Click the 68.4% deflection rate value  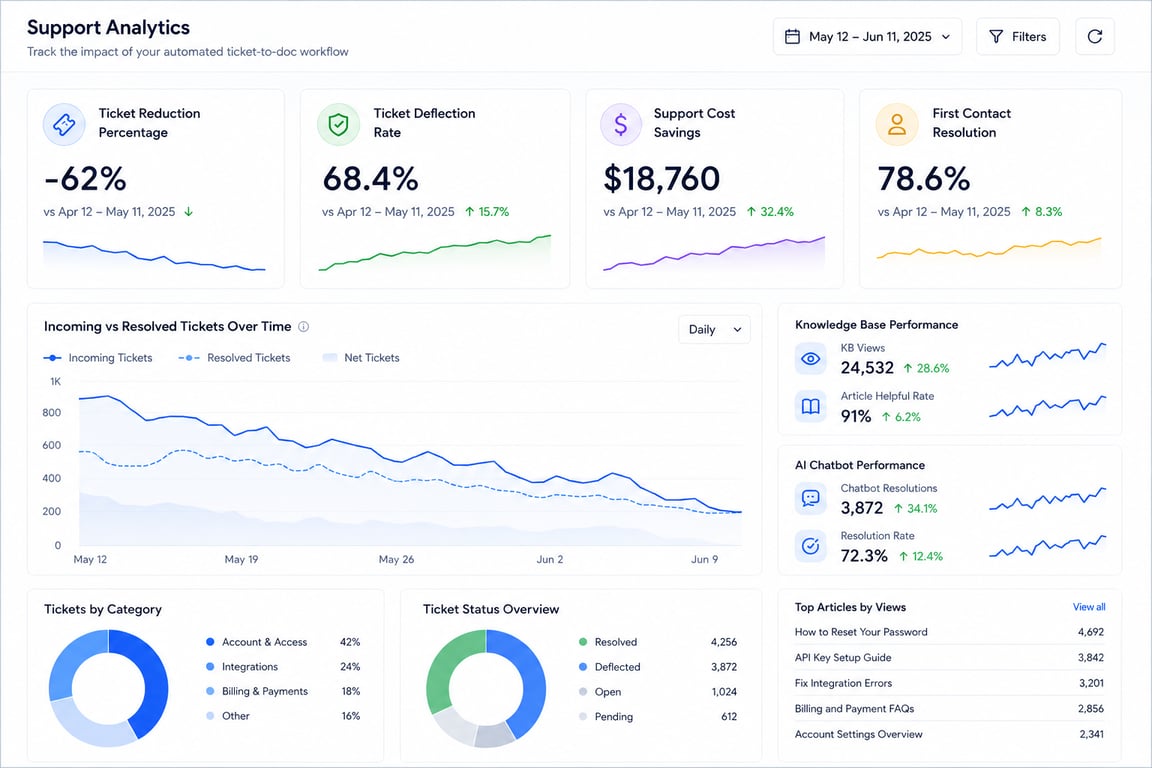pos(370,179)
